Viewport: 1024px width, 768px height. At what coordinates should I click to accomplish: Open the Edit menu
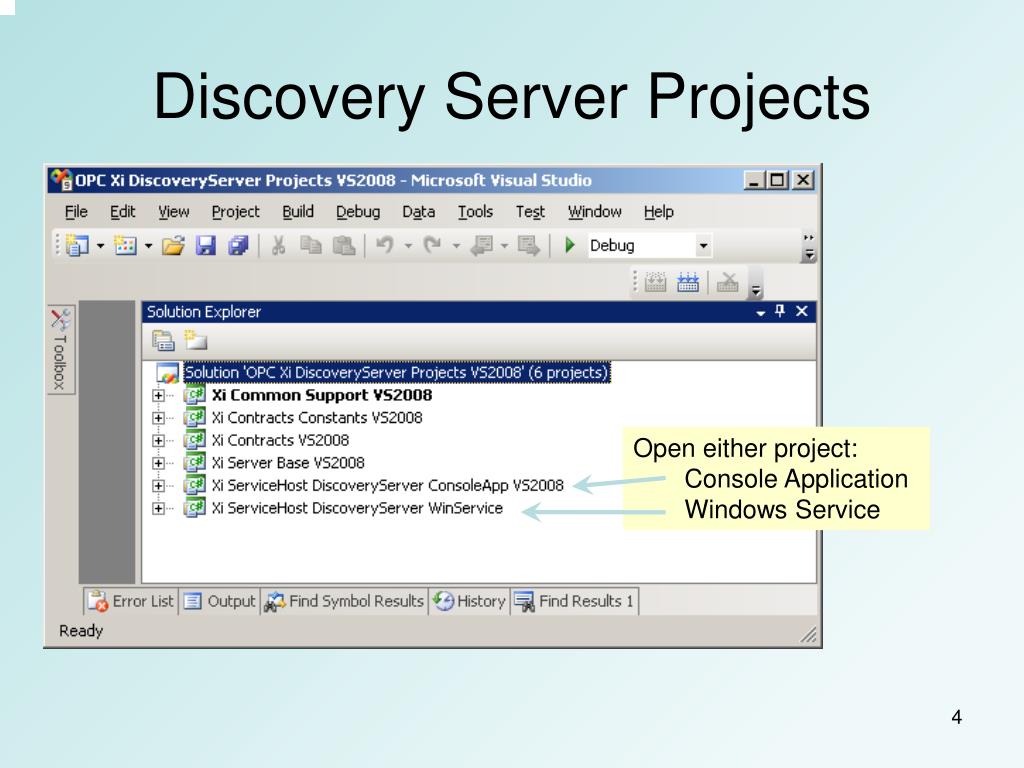pyautogui.click(x=122, y=212)
